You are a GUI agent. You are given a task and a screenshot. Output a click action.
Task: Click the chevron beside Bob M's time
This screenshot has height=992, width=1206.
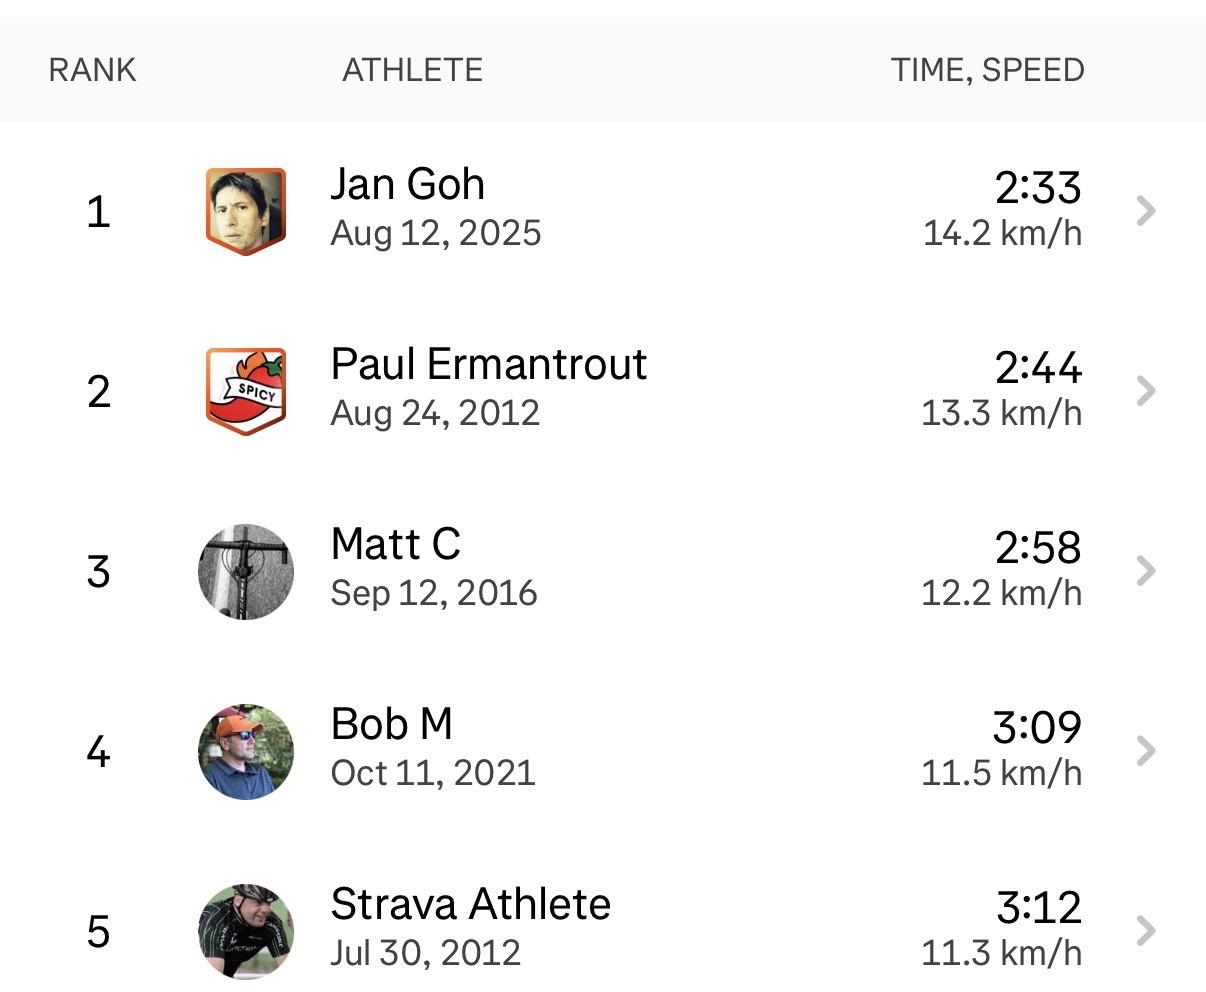1146,751
